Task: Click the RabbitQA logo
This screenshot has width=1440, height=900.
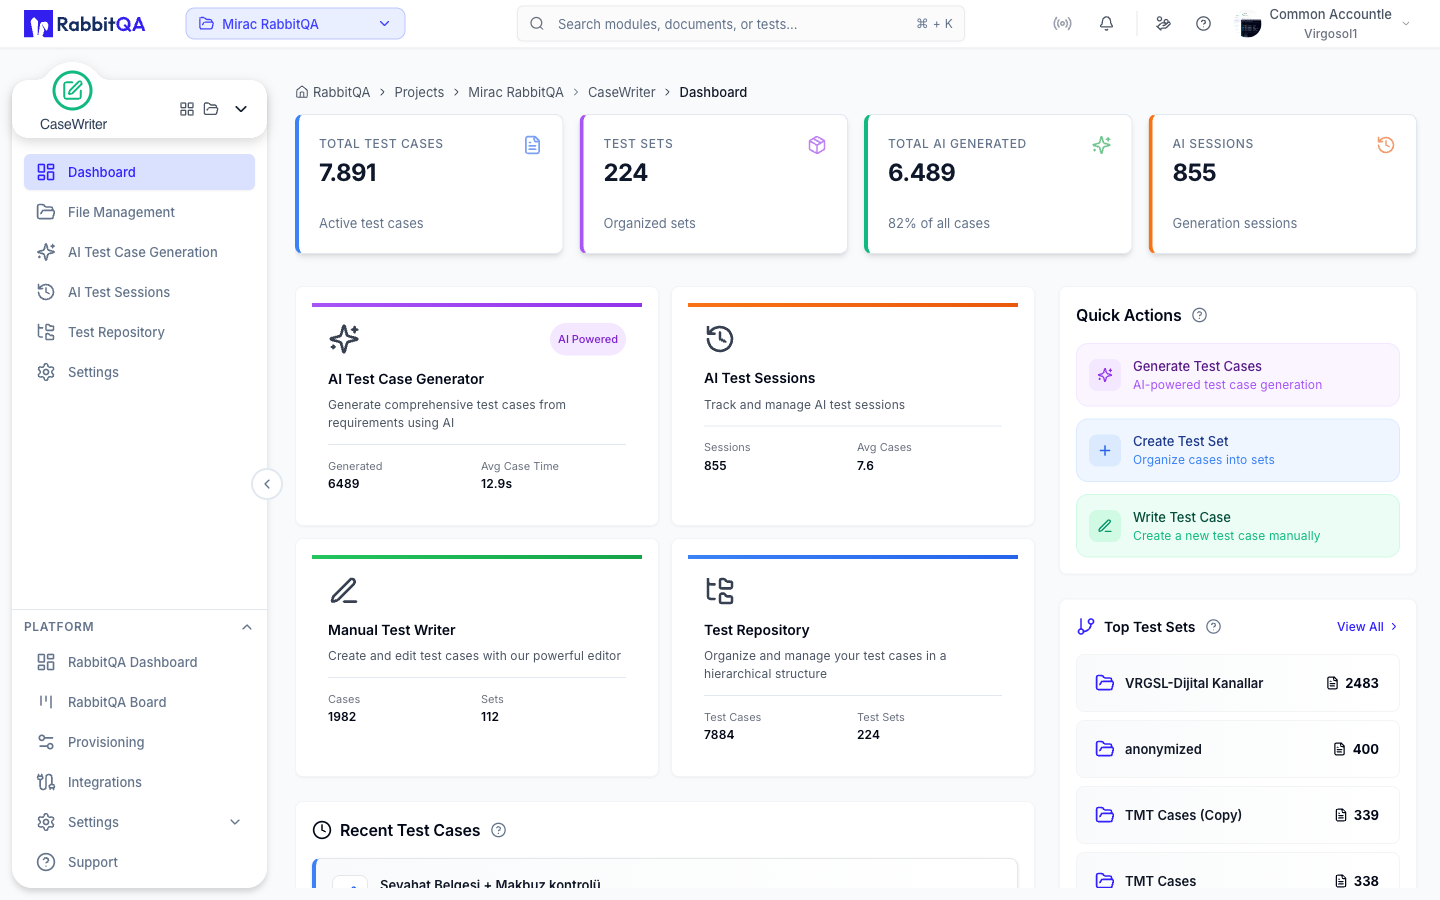Action: click(85, 24)
